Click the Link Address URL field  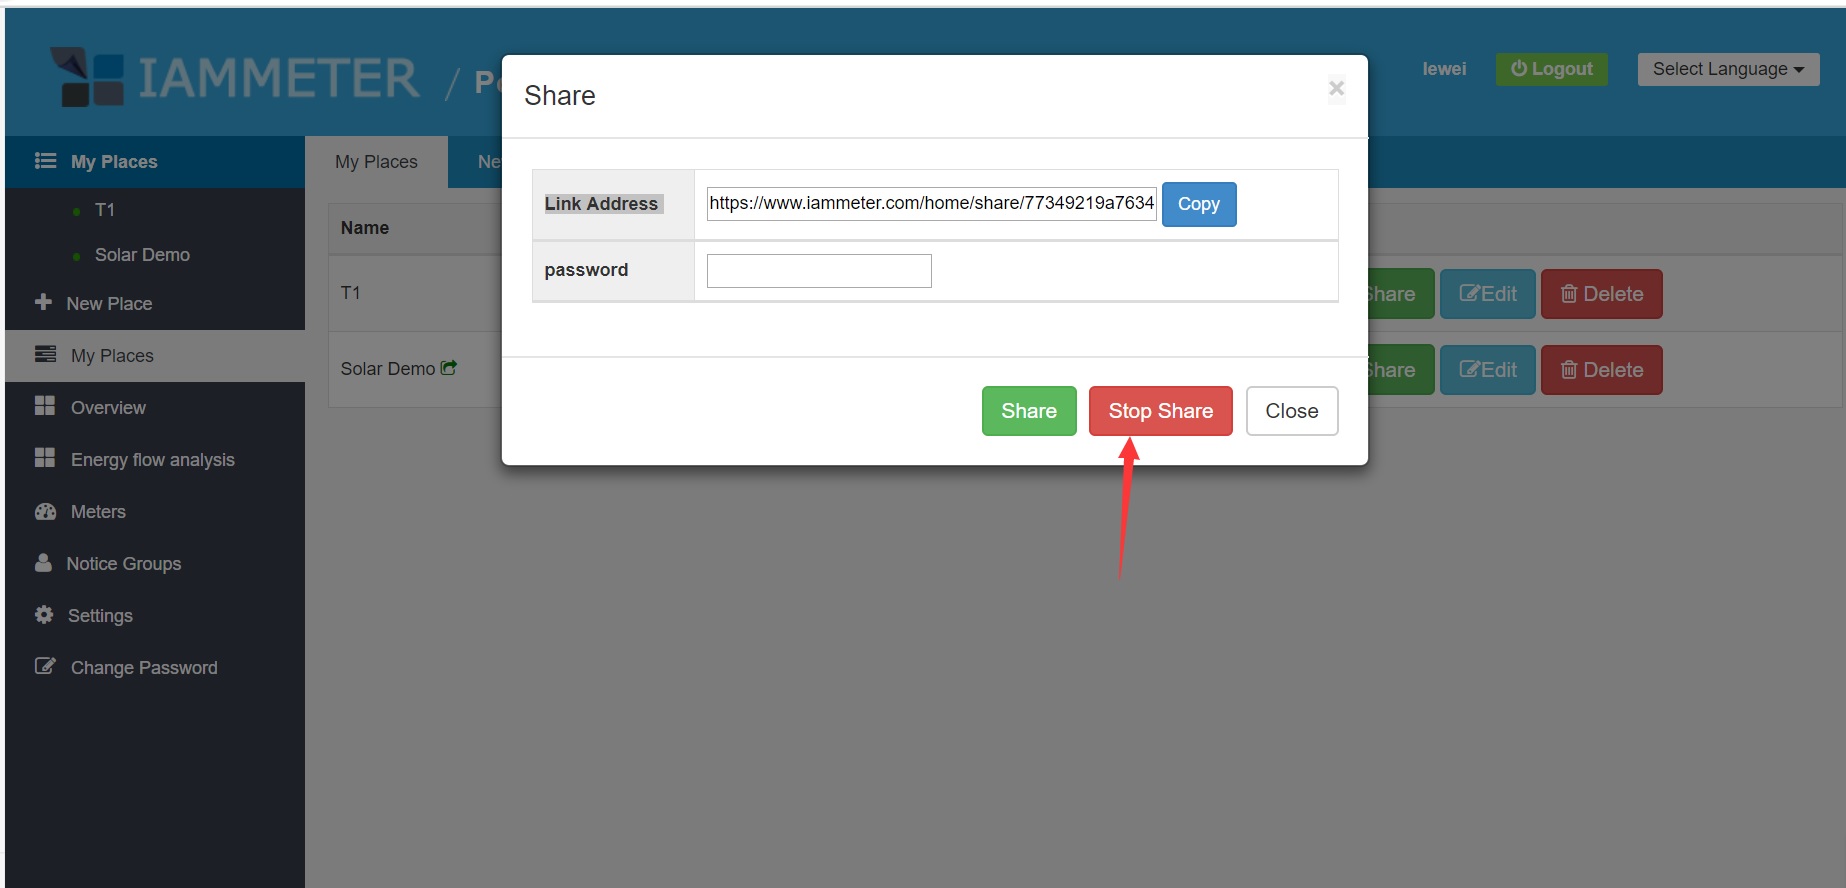[x=930, y=203]
